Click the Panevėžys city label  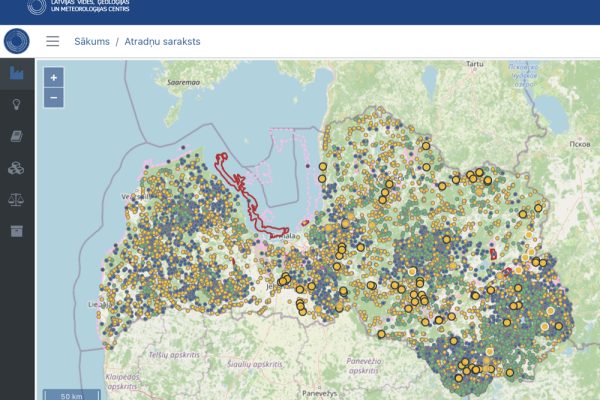point(320,393)
